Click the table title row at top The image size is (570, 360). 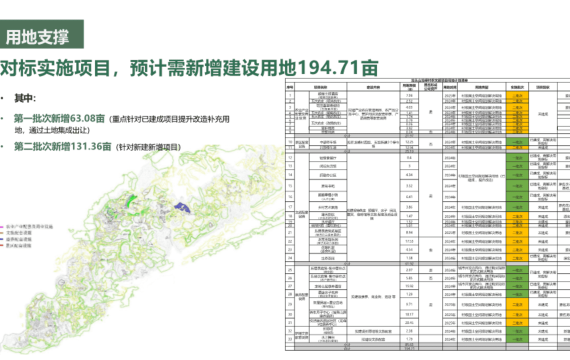tap(428, 80)
